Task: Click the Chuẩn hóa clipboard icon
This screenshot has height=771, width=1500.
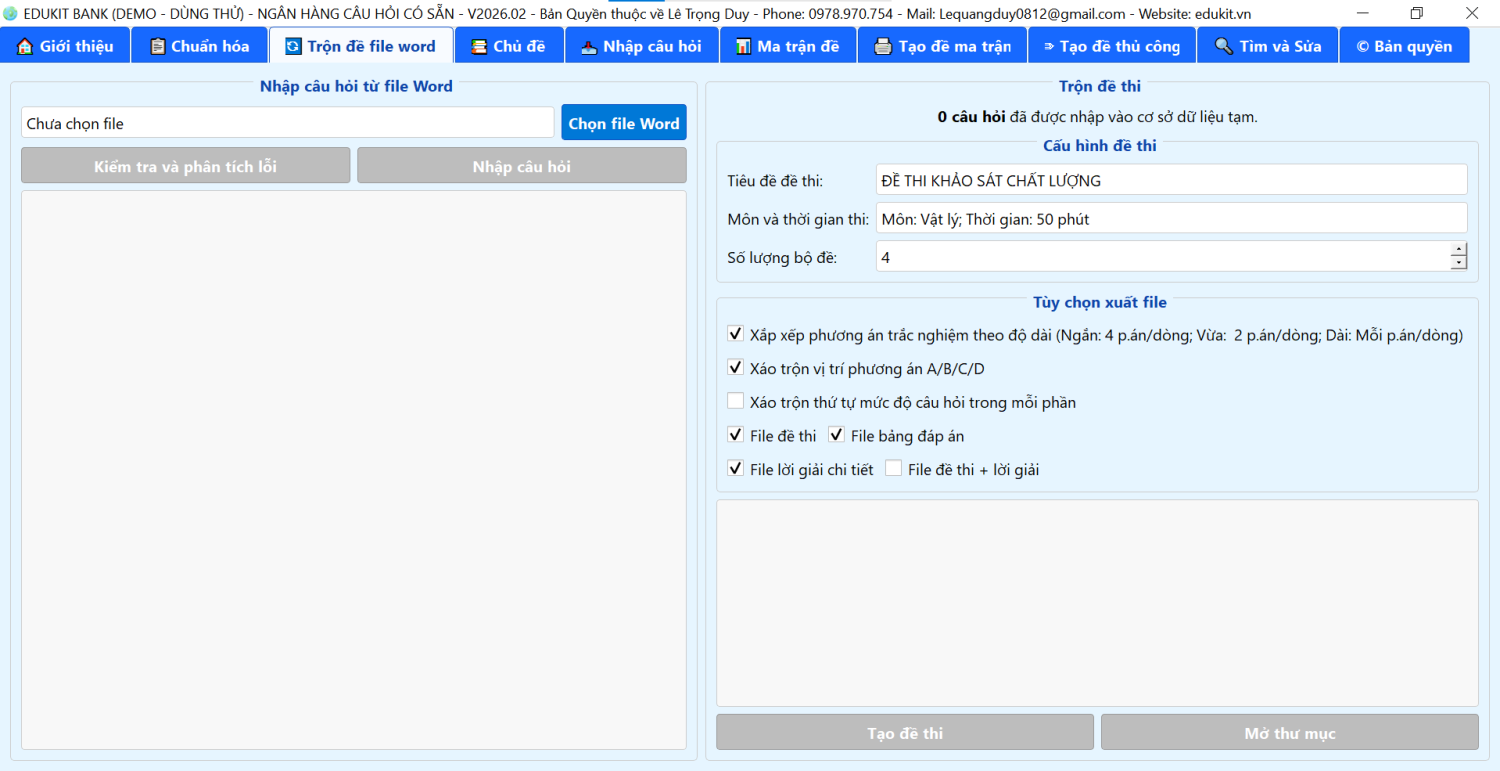Action: tap(157, 46)
